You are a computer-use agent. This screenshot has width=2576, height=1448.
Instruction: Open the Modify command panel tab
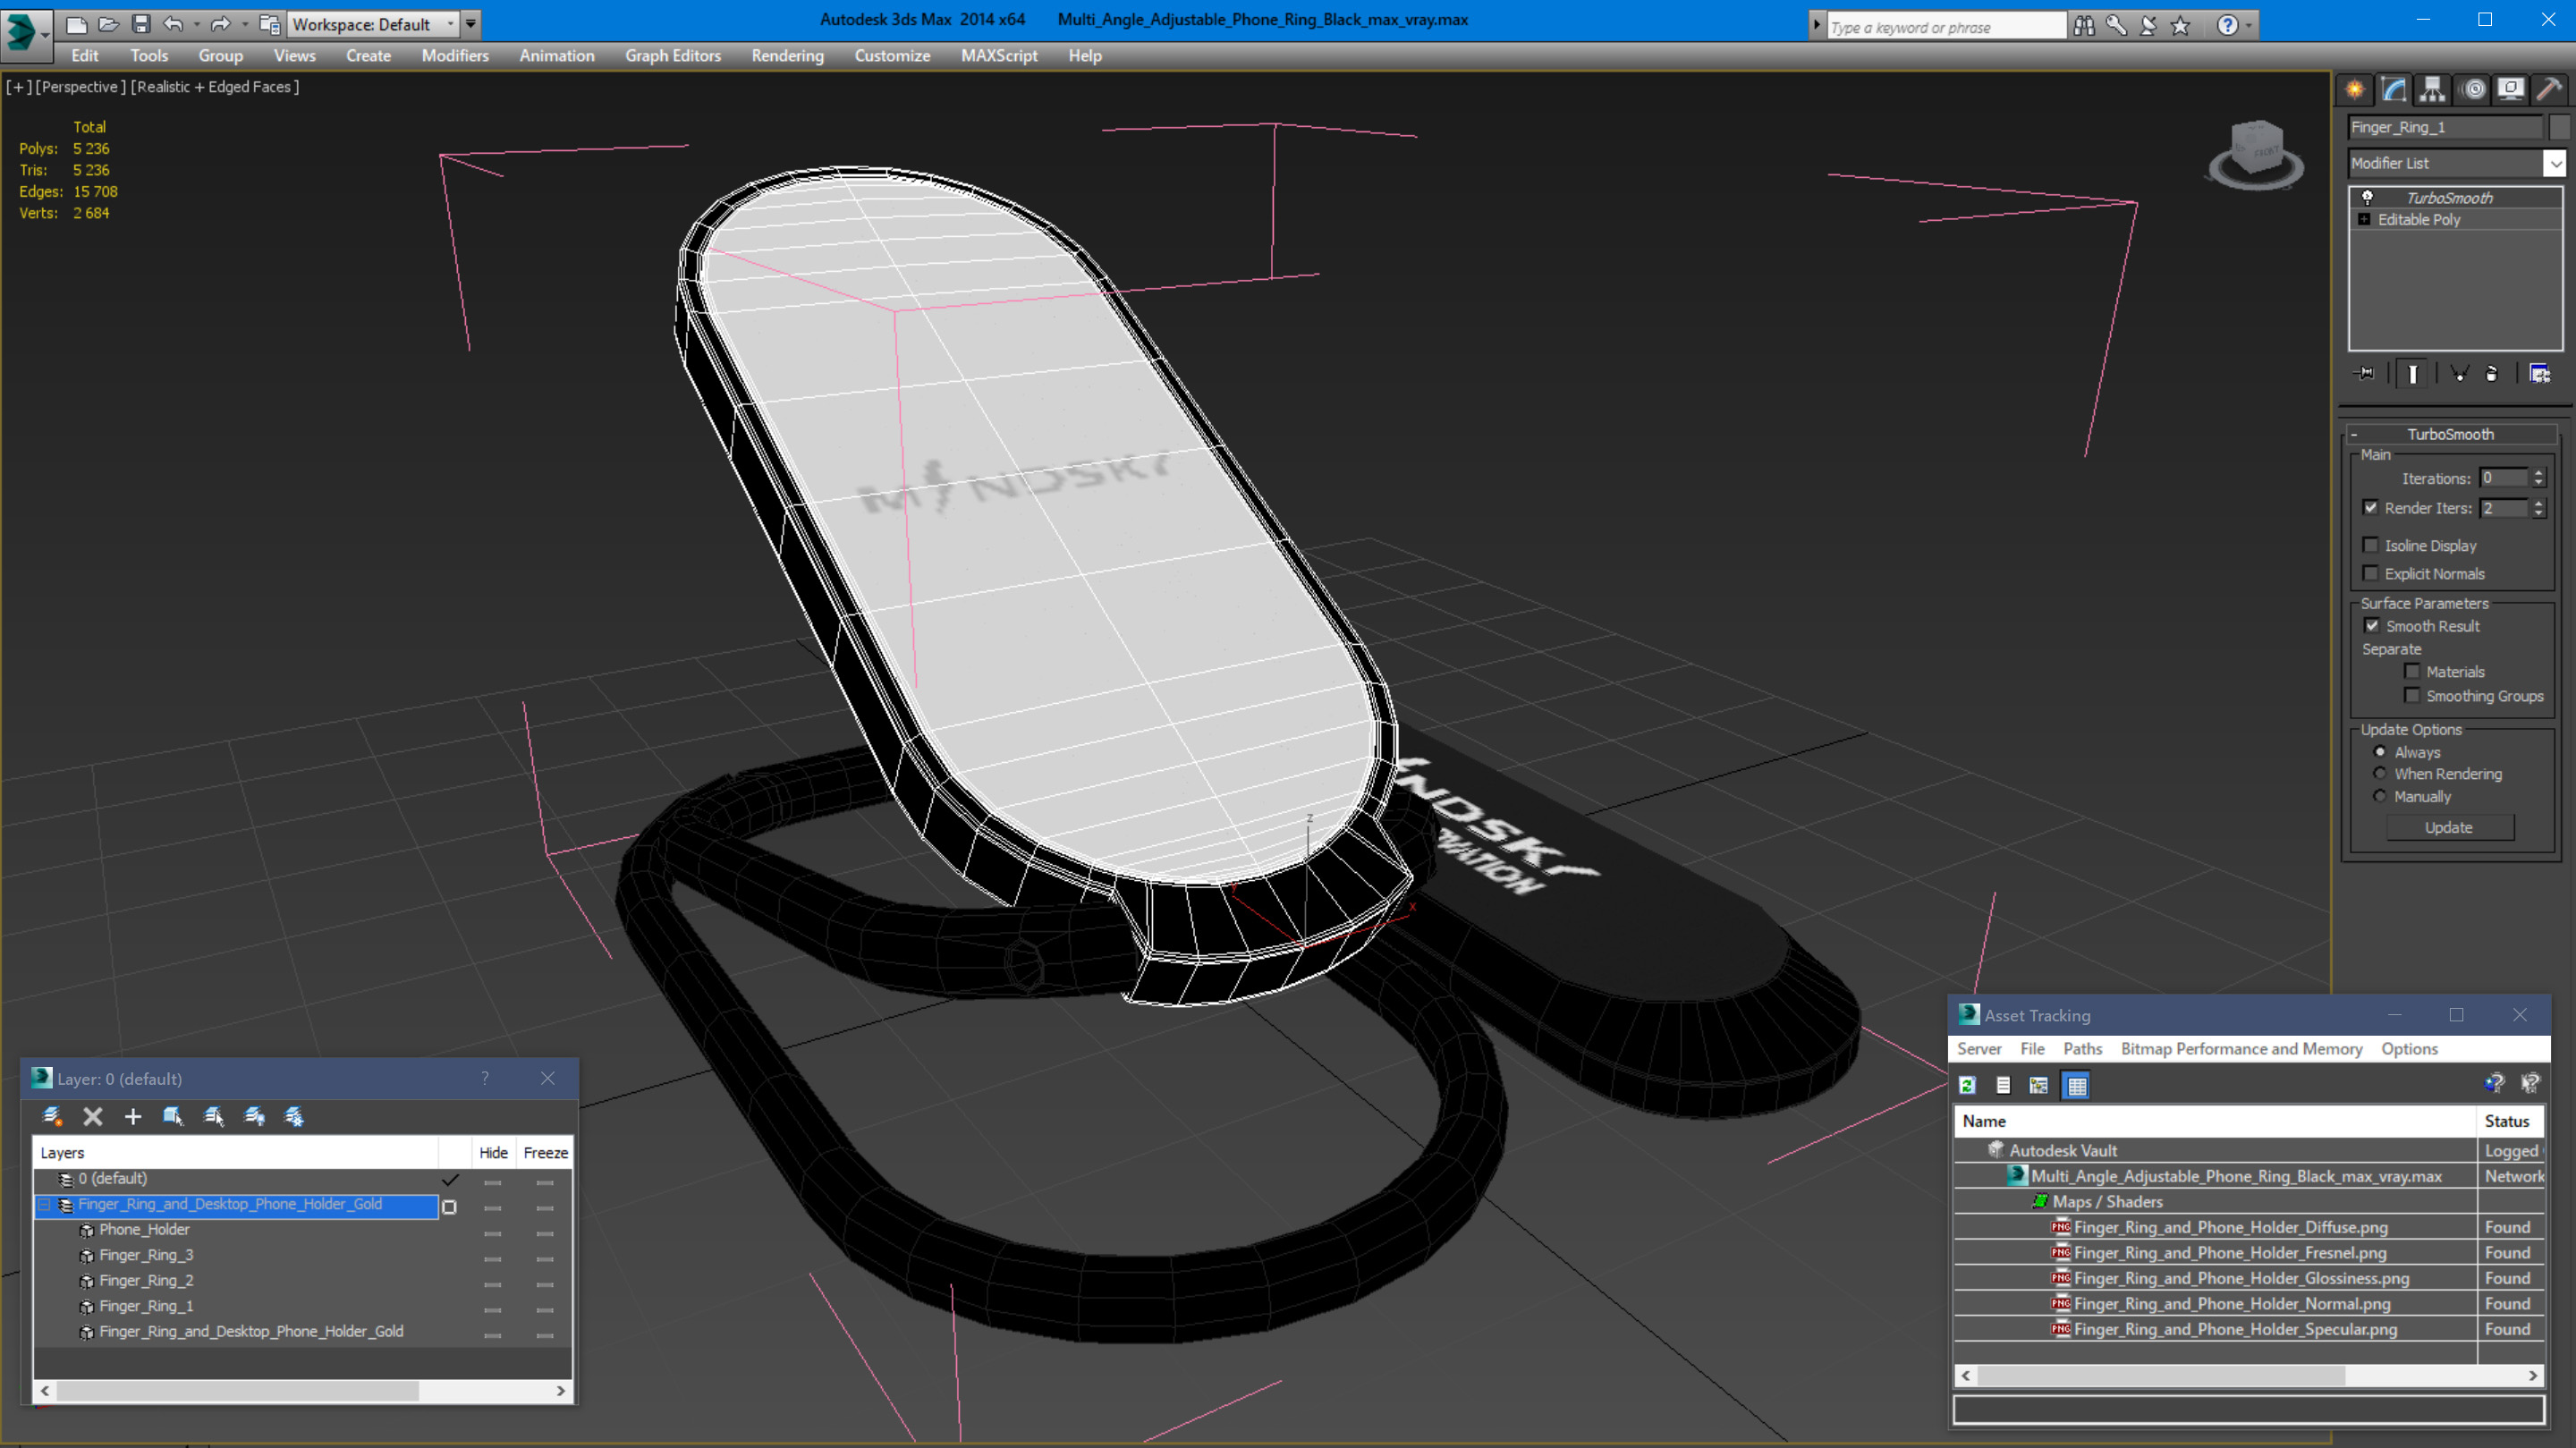point(2394,90)
